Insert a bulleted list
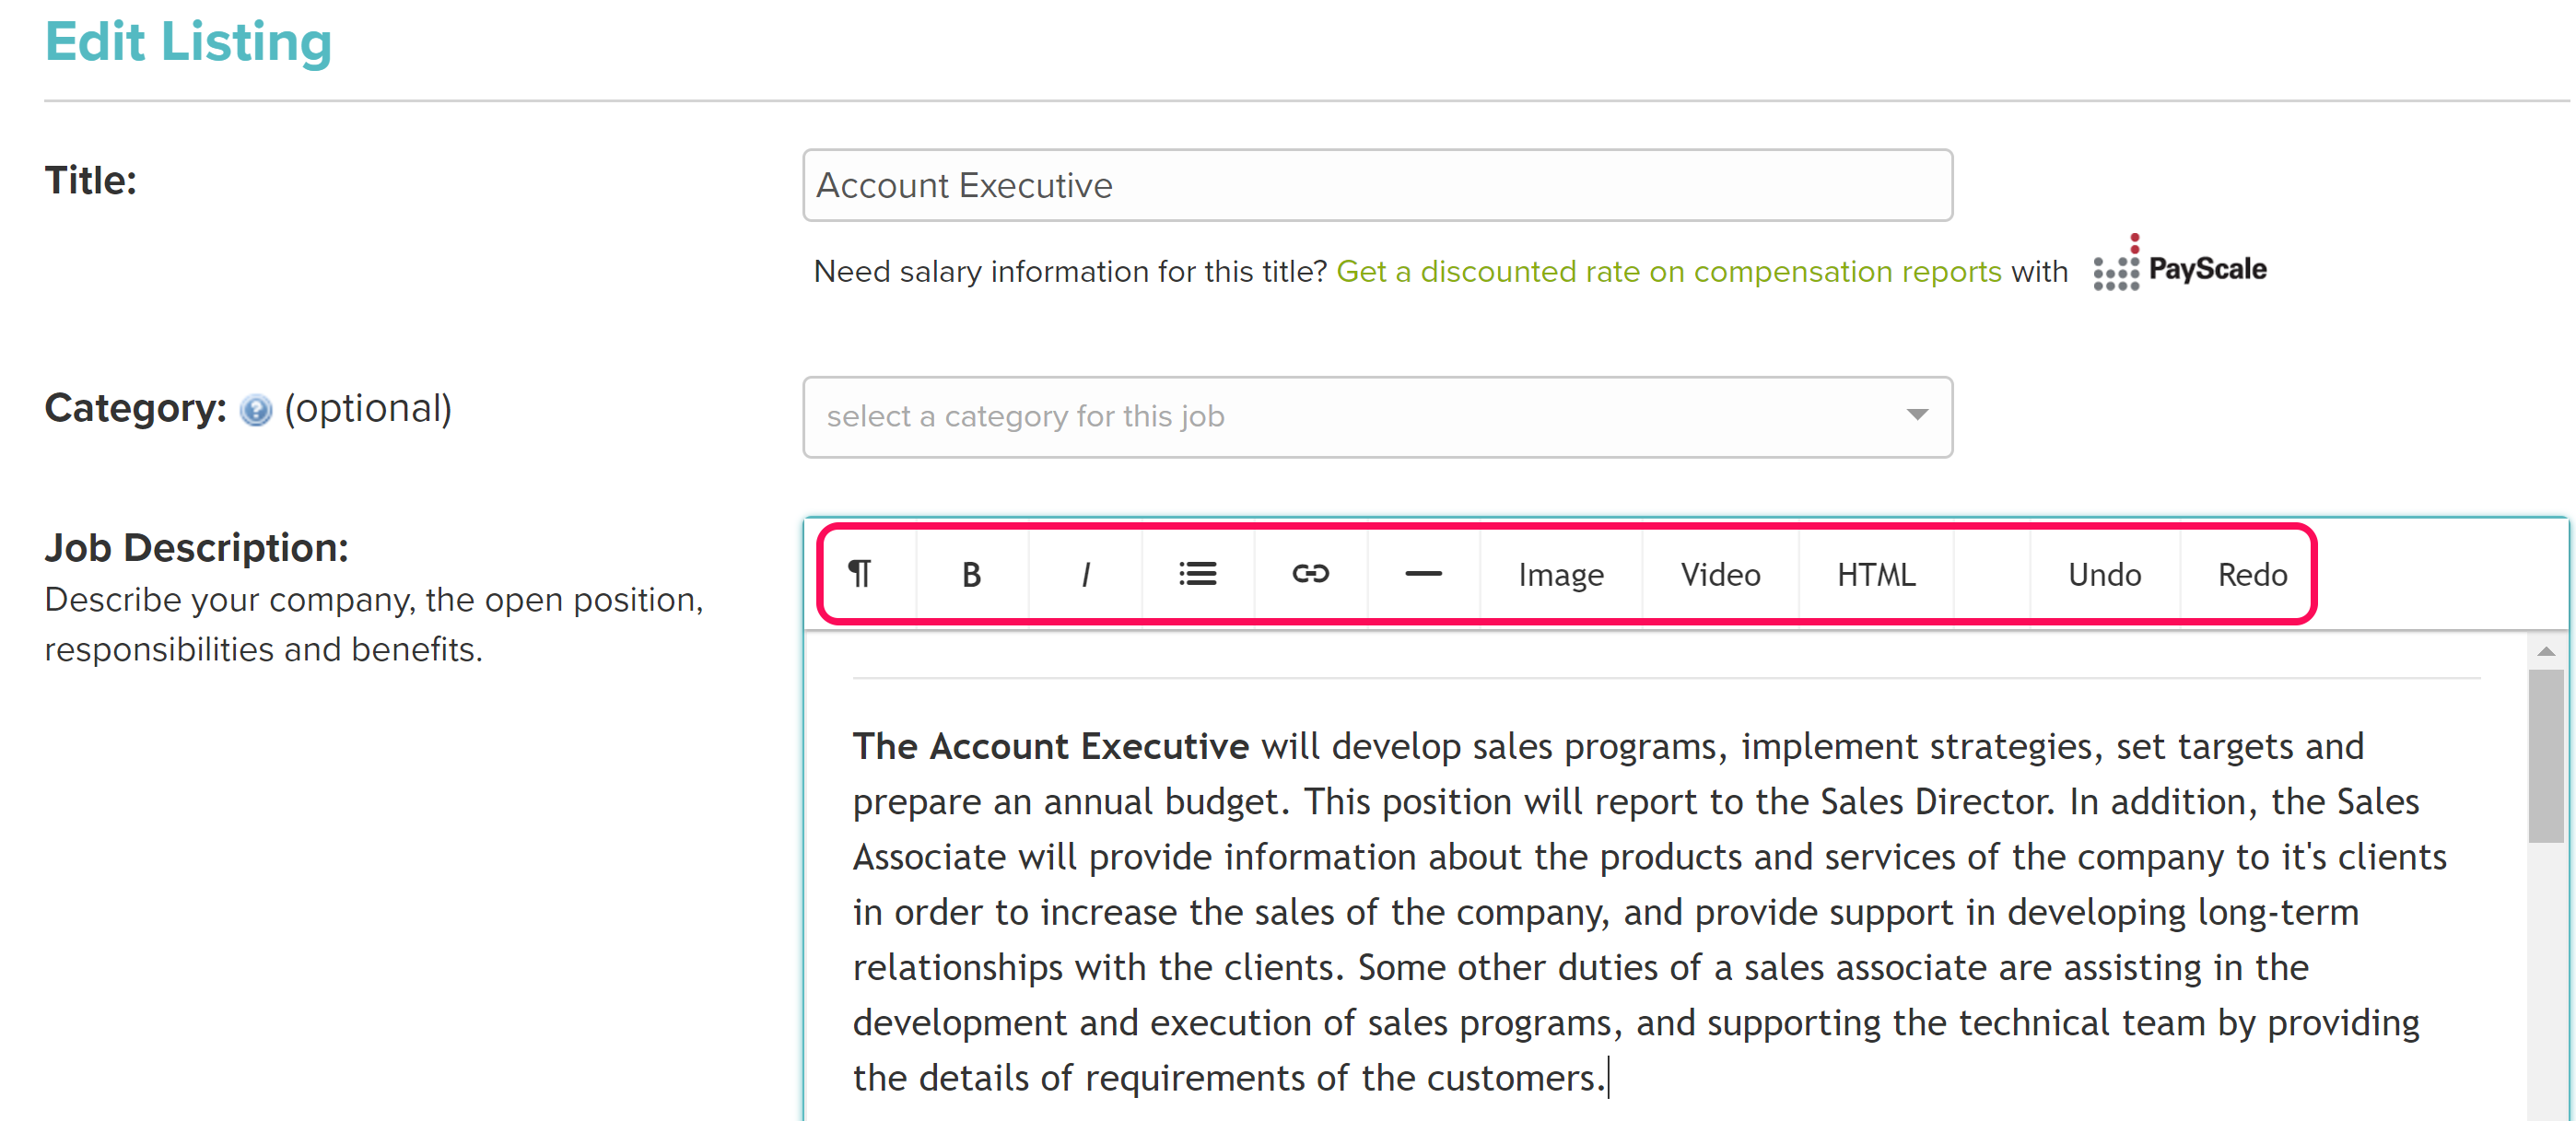Image resolution: width=2576 pixels, height=1121 pixels. coord(1198,574)
